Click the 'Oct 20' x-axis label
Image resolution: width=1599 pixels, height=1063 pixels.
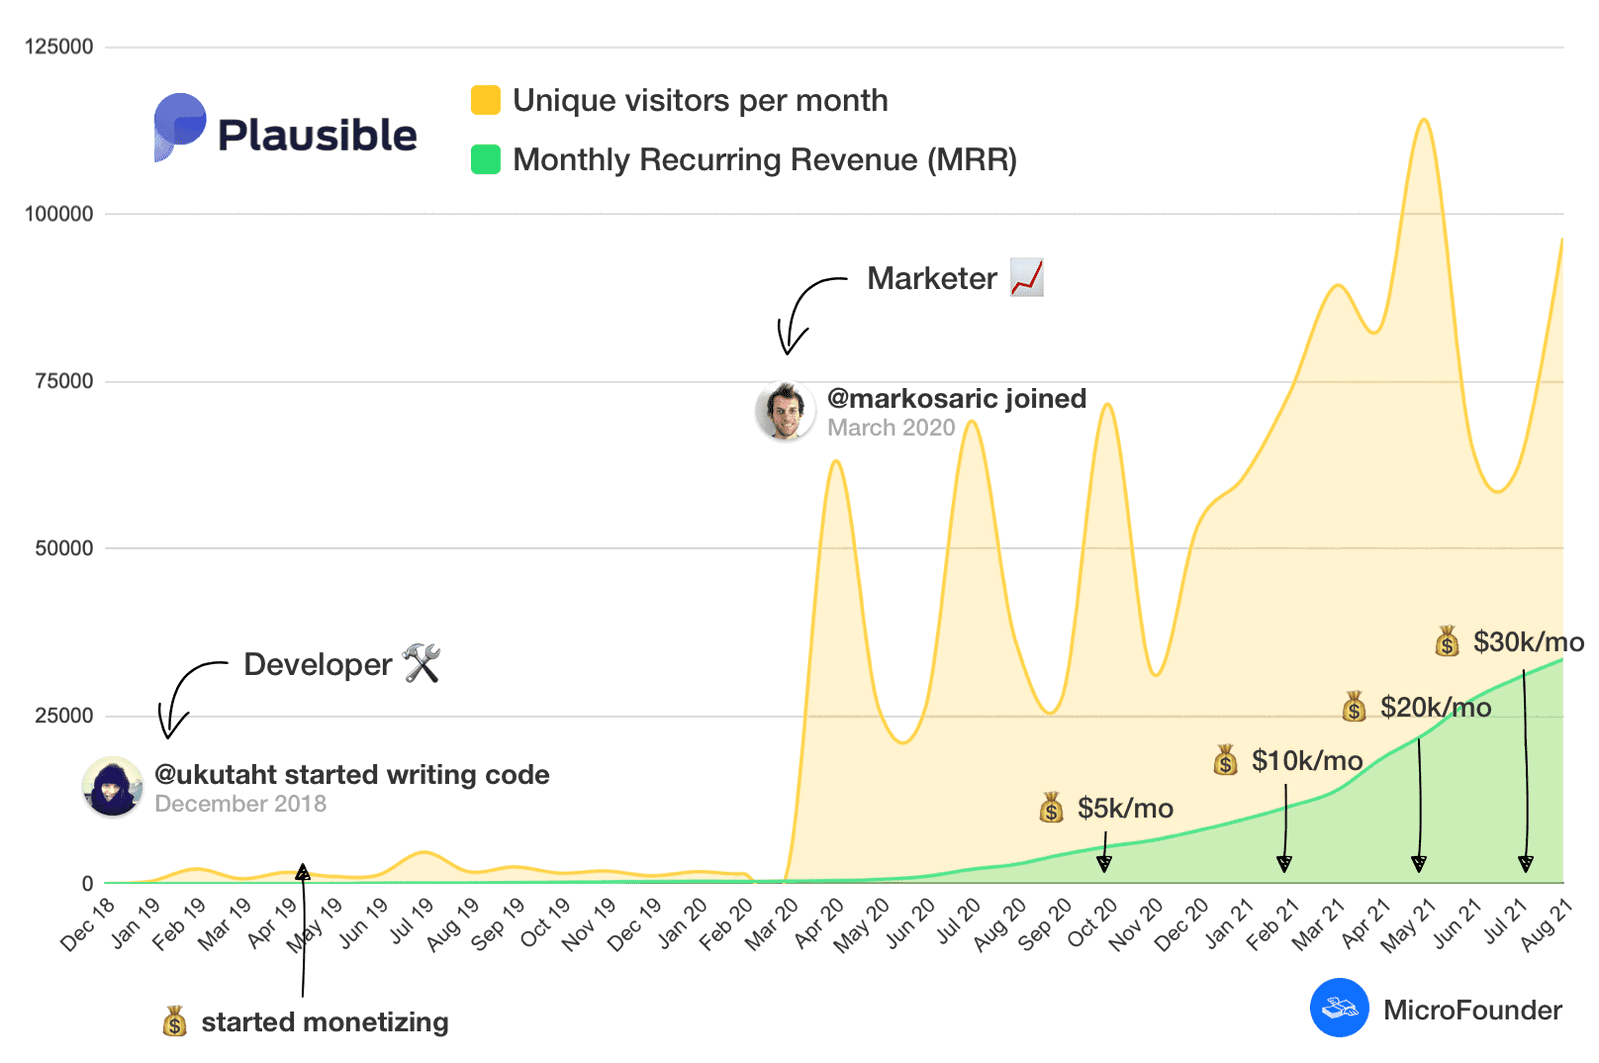click(1092, 923)
